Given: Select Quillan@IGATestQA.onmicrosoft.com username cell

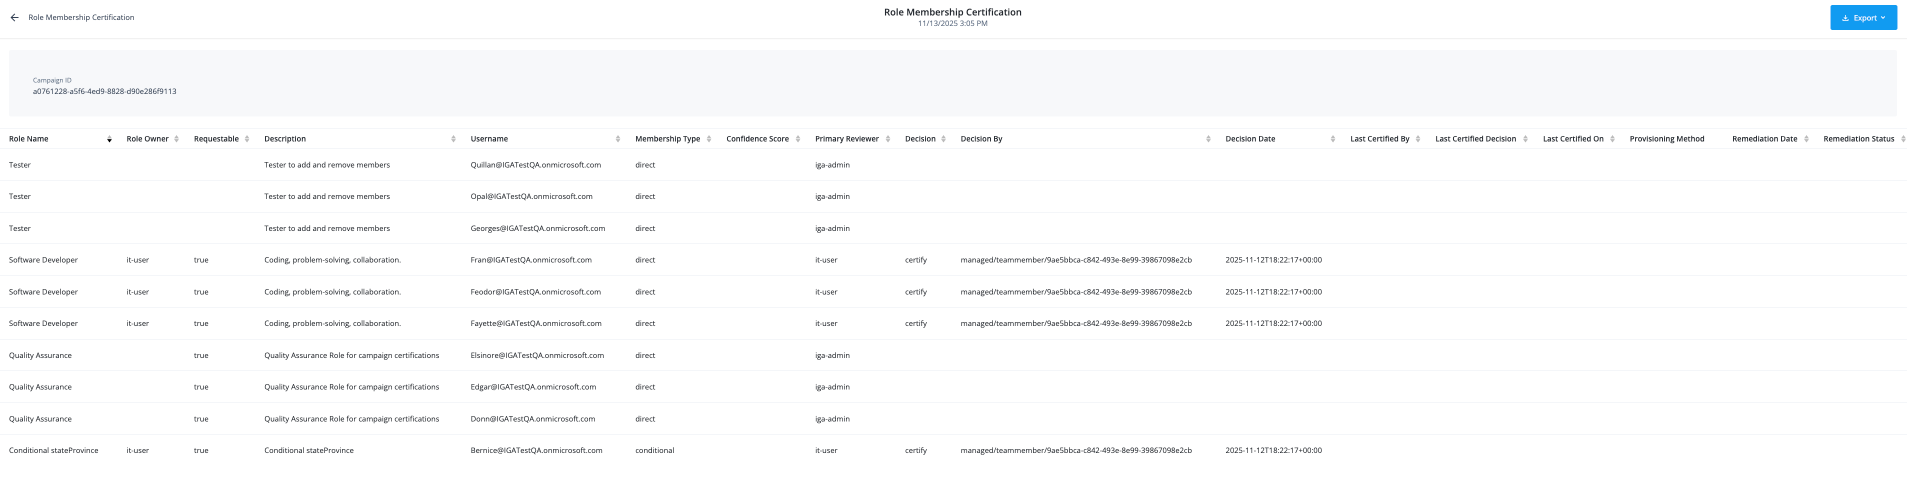Looking at the screenshot, I should point(536,165).
